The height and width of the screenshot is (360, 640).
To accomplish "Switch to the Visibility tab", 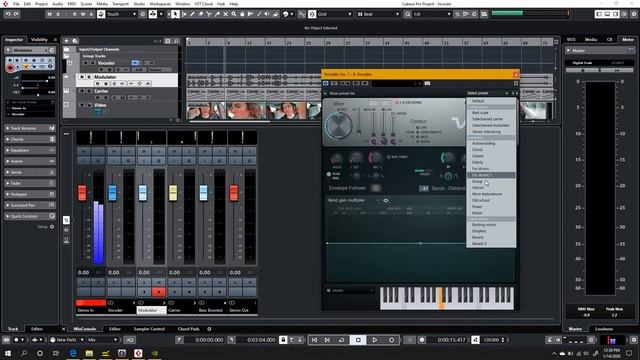I will (39, 40).
